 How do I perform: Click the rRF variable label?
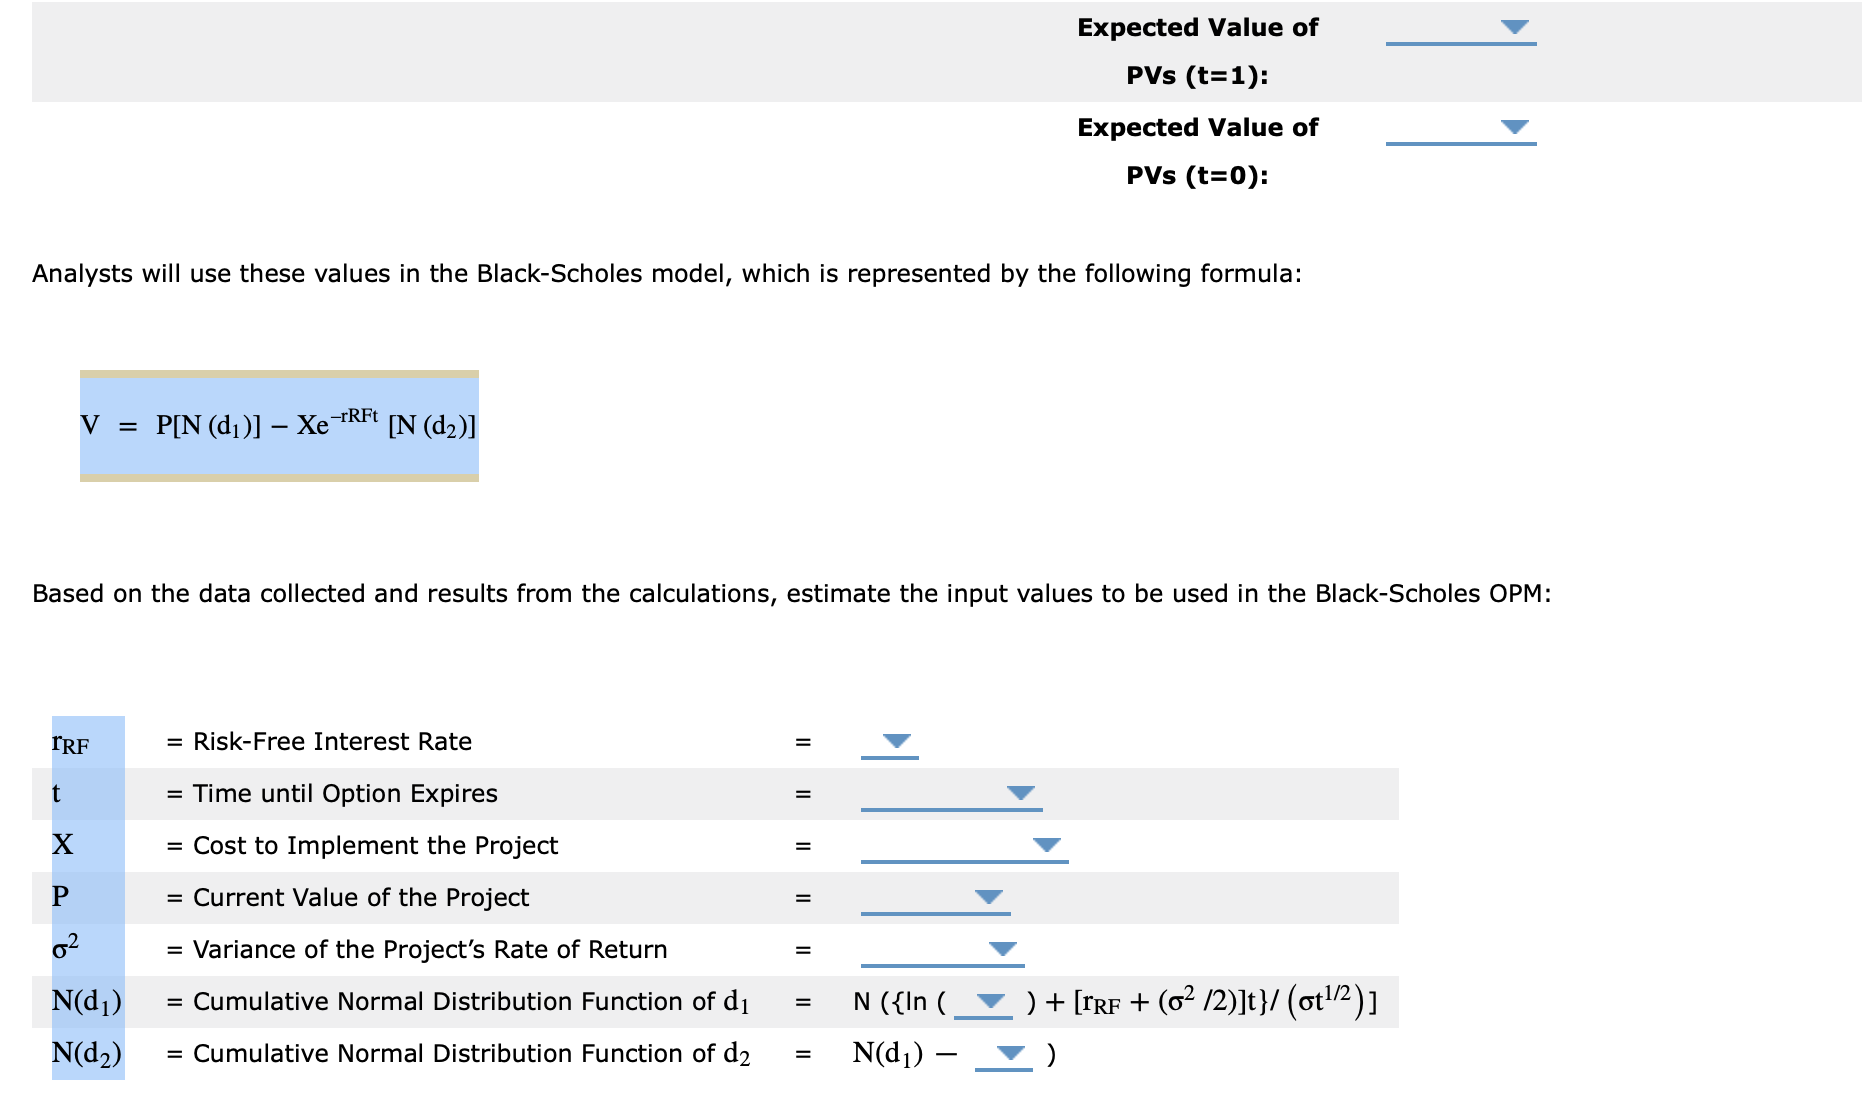[x=68, y=742]
